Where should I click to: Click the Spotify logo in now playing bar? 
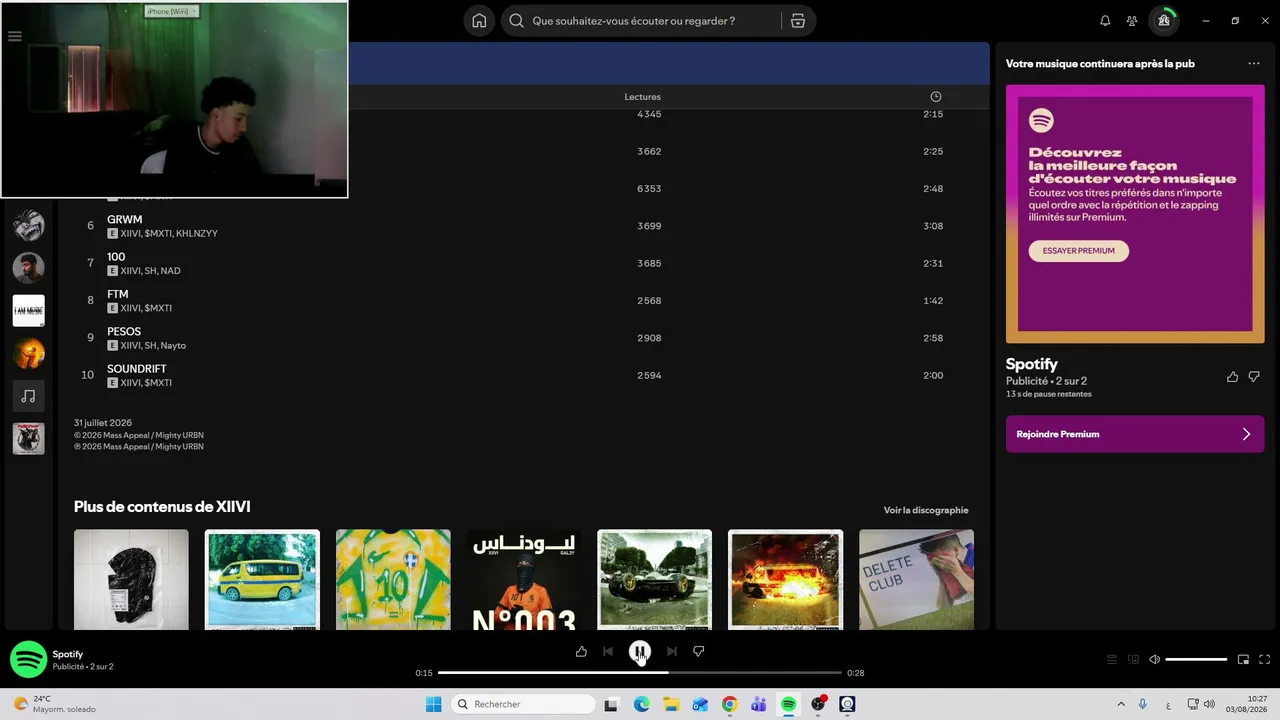pos(28,660)
